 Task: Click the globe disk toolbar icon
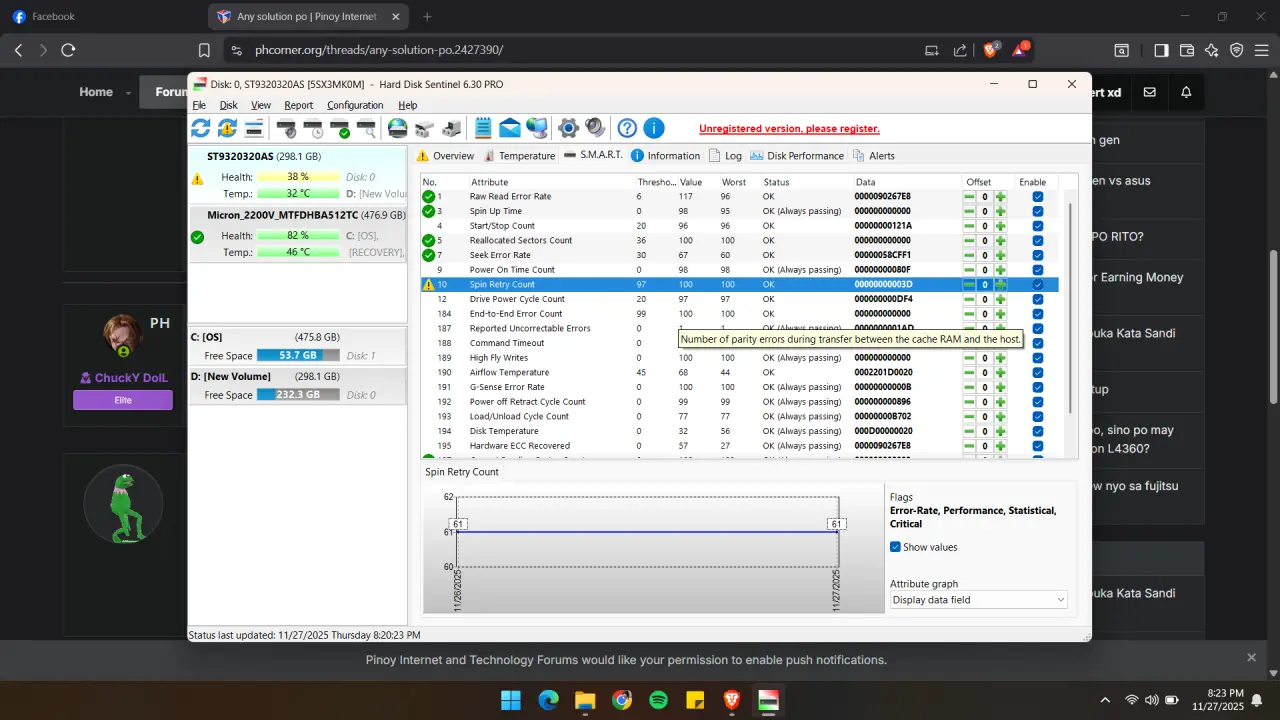click(x=398, y=128)
